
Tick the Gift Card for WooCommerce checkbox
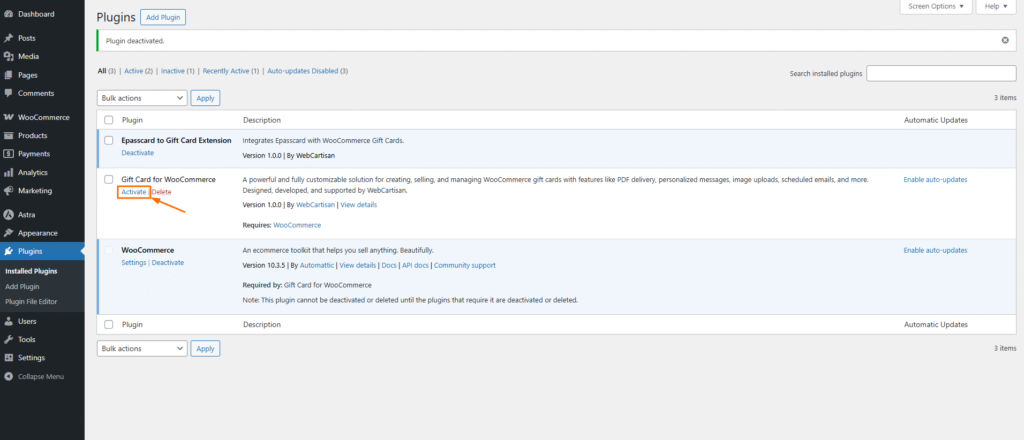click(x=109, y=179)
